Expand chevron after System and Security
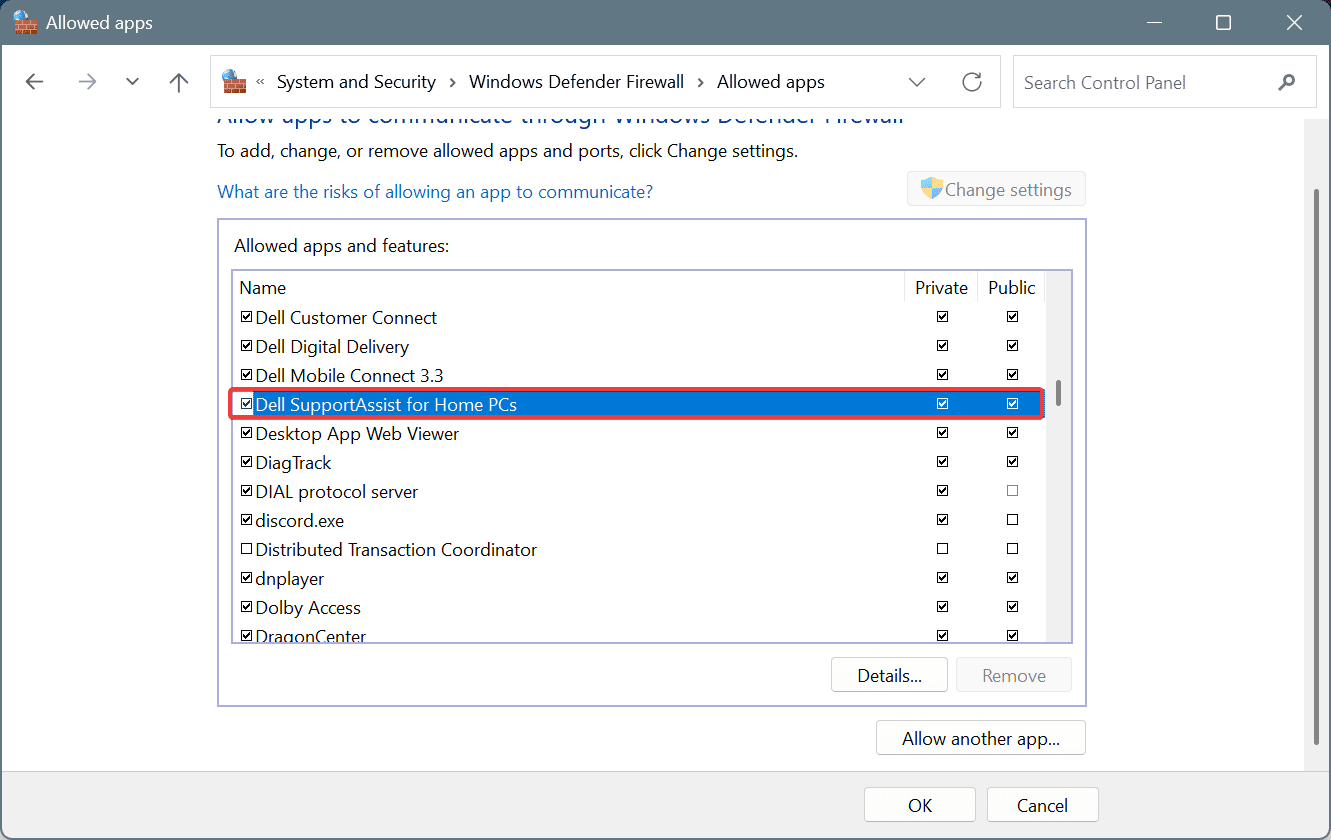 pyautogui.click(x=452, y=82)
